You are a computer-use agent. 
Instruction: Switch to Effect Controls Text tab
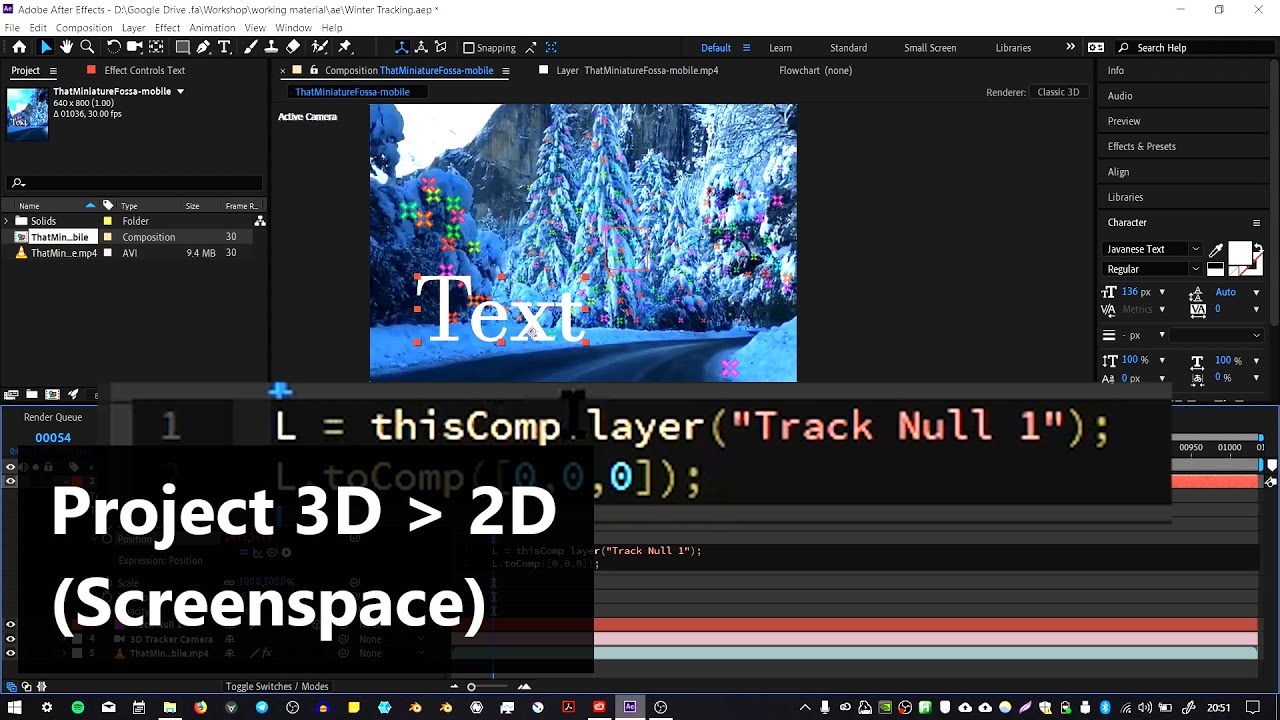[144, 70]
